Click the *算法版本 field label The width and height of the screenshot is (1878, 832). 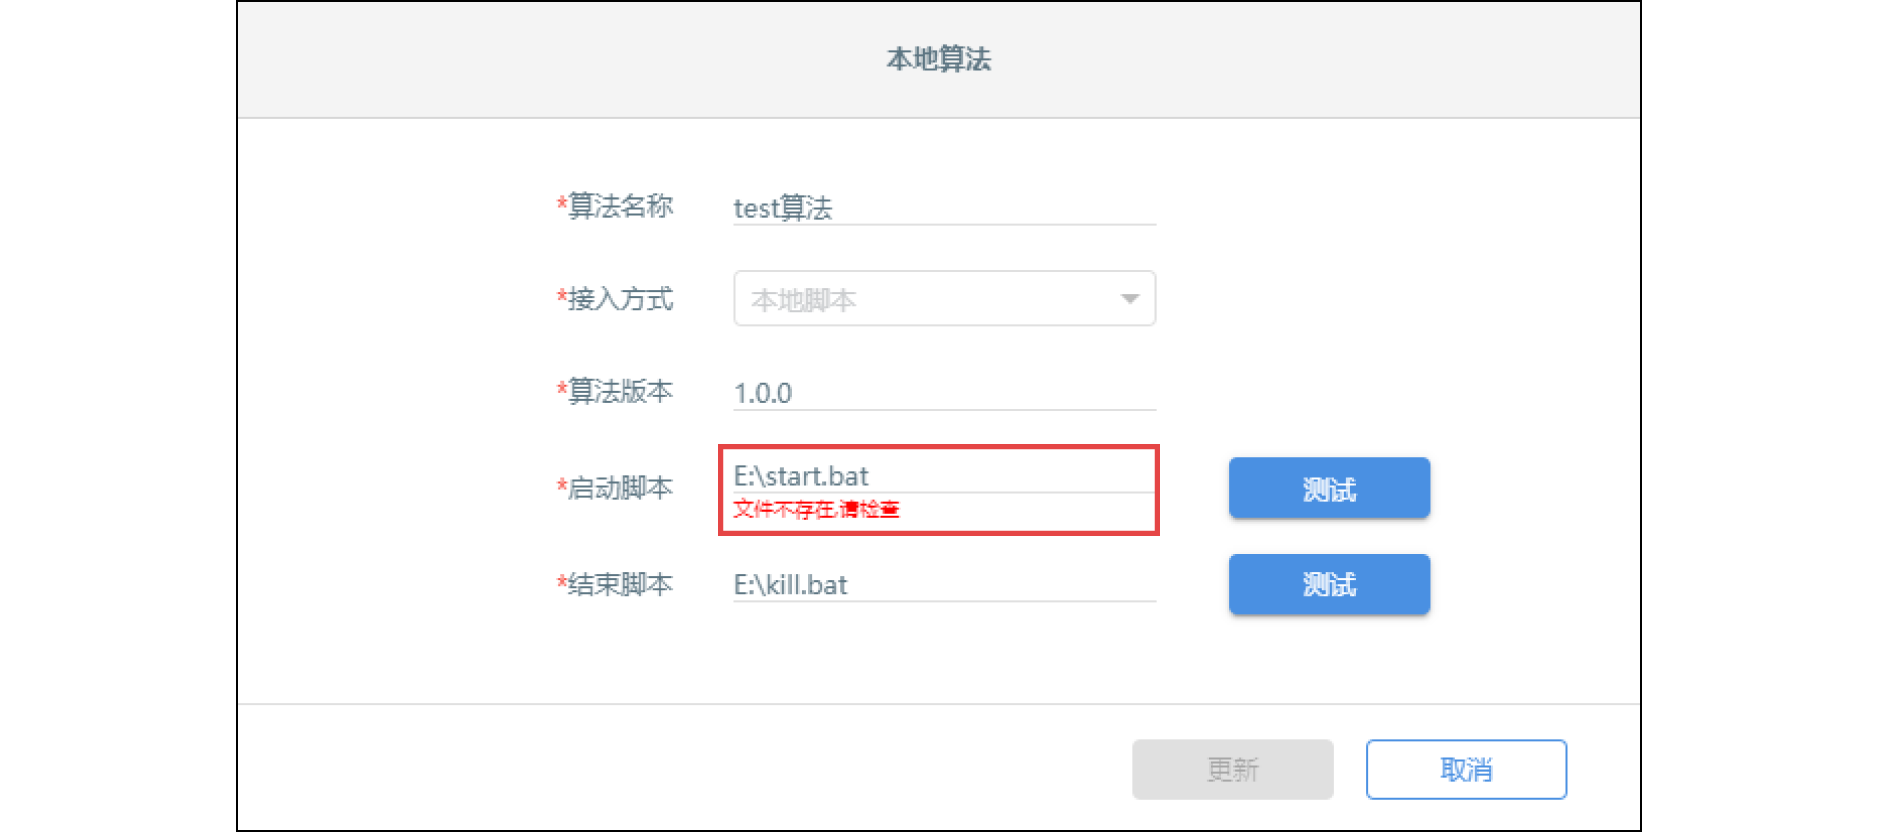tap(615, 391)
